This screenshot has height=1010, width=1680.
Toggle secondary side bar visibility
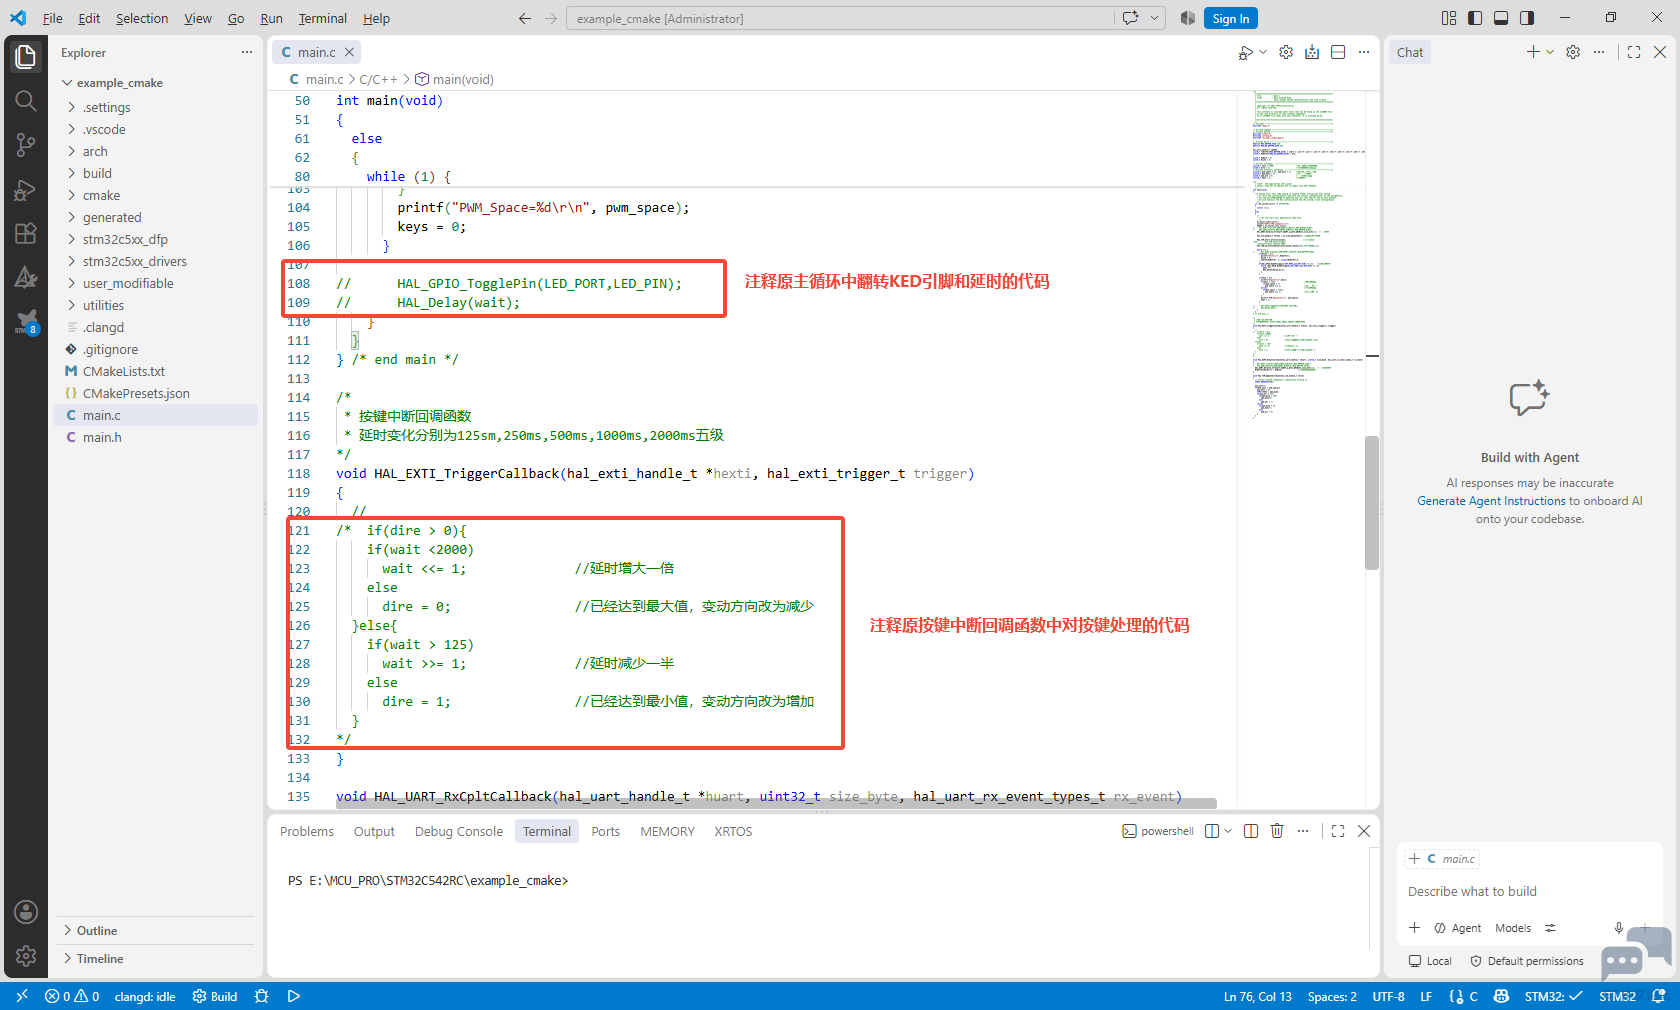click(1527, 18)
